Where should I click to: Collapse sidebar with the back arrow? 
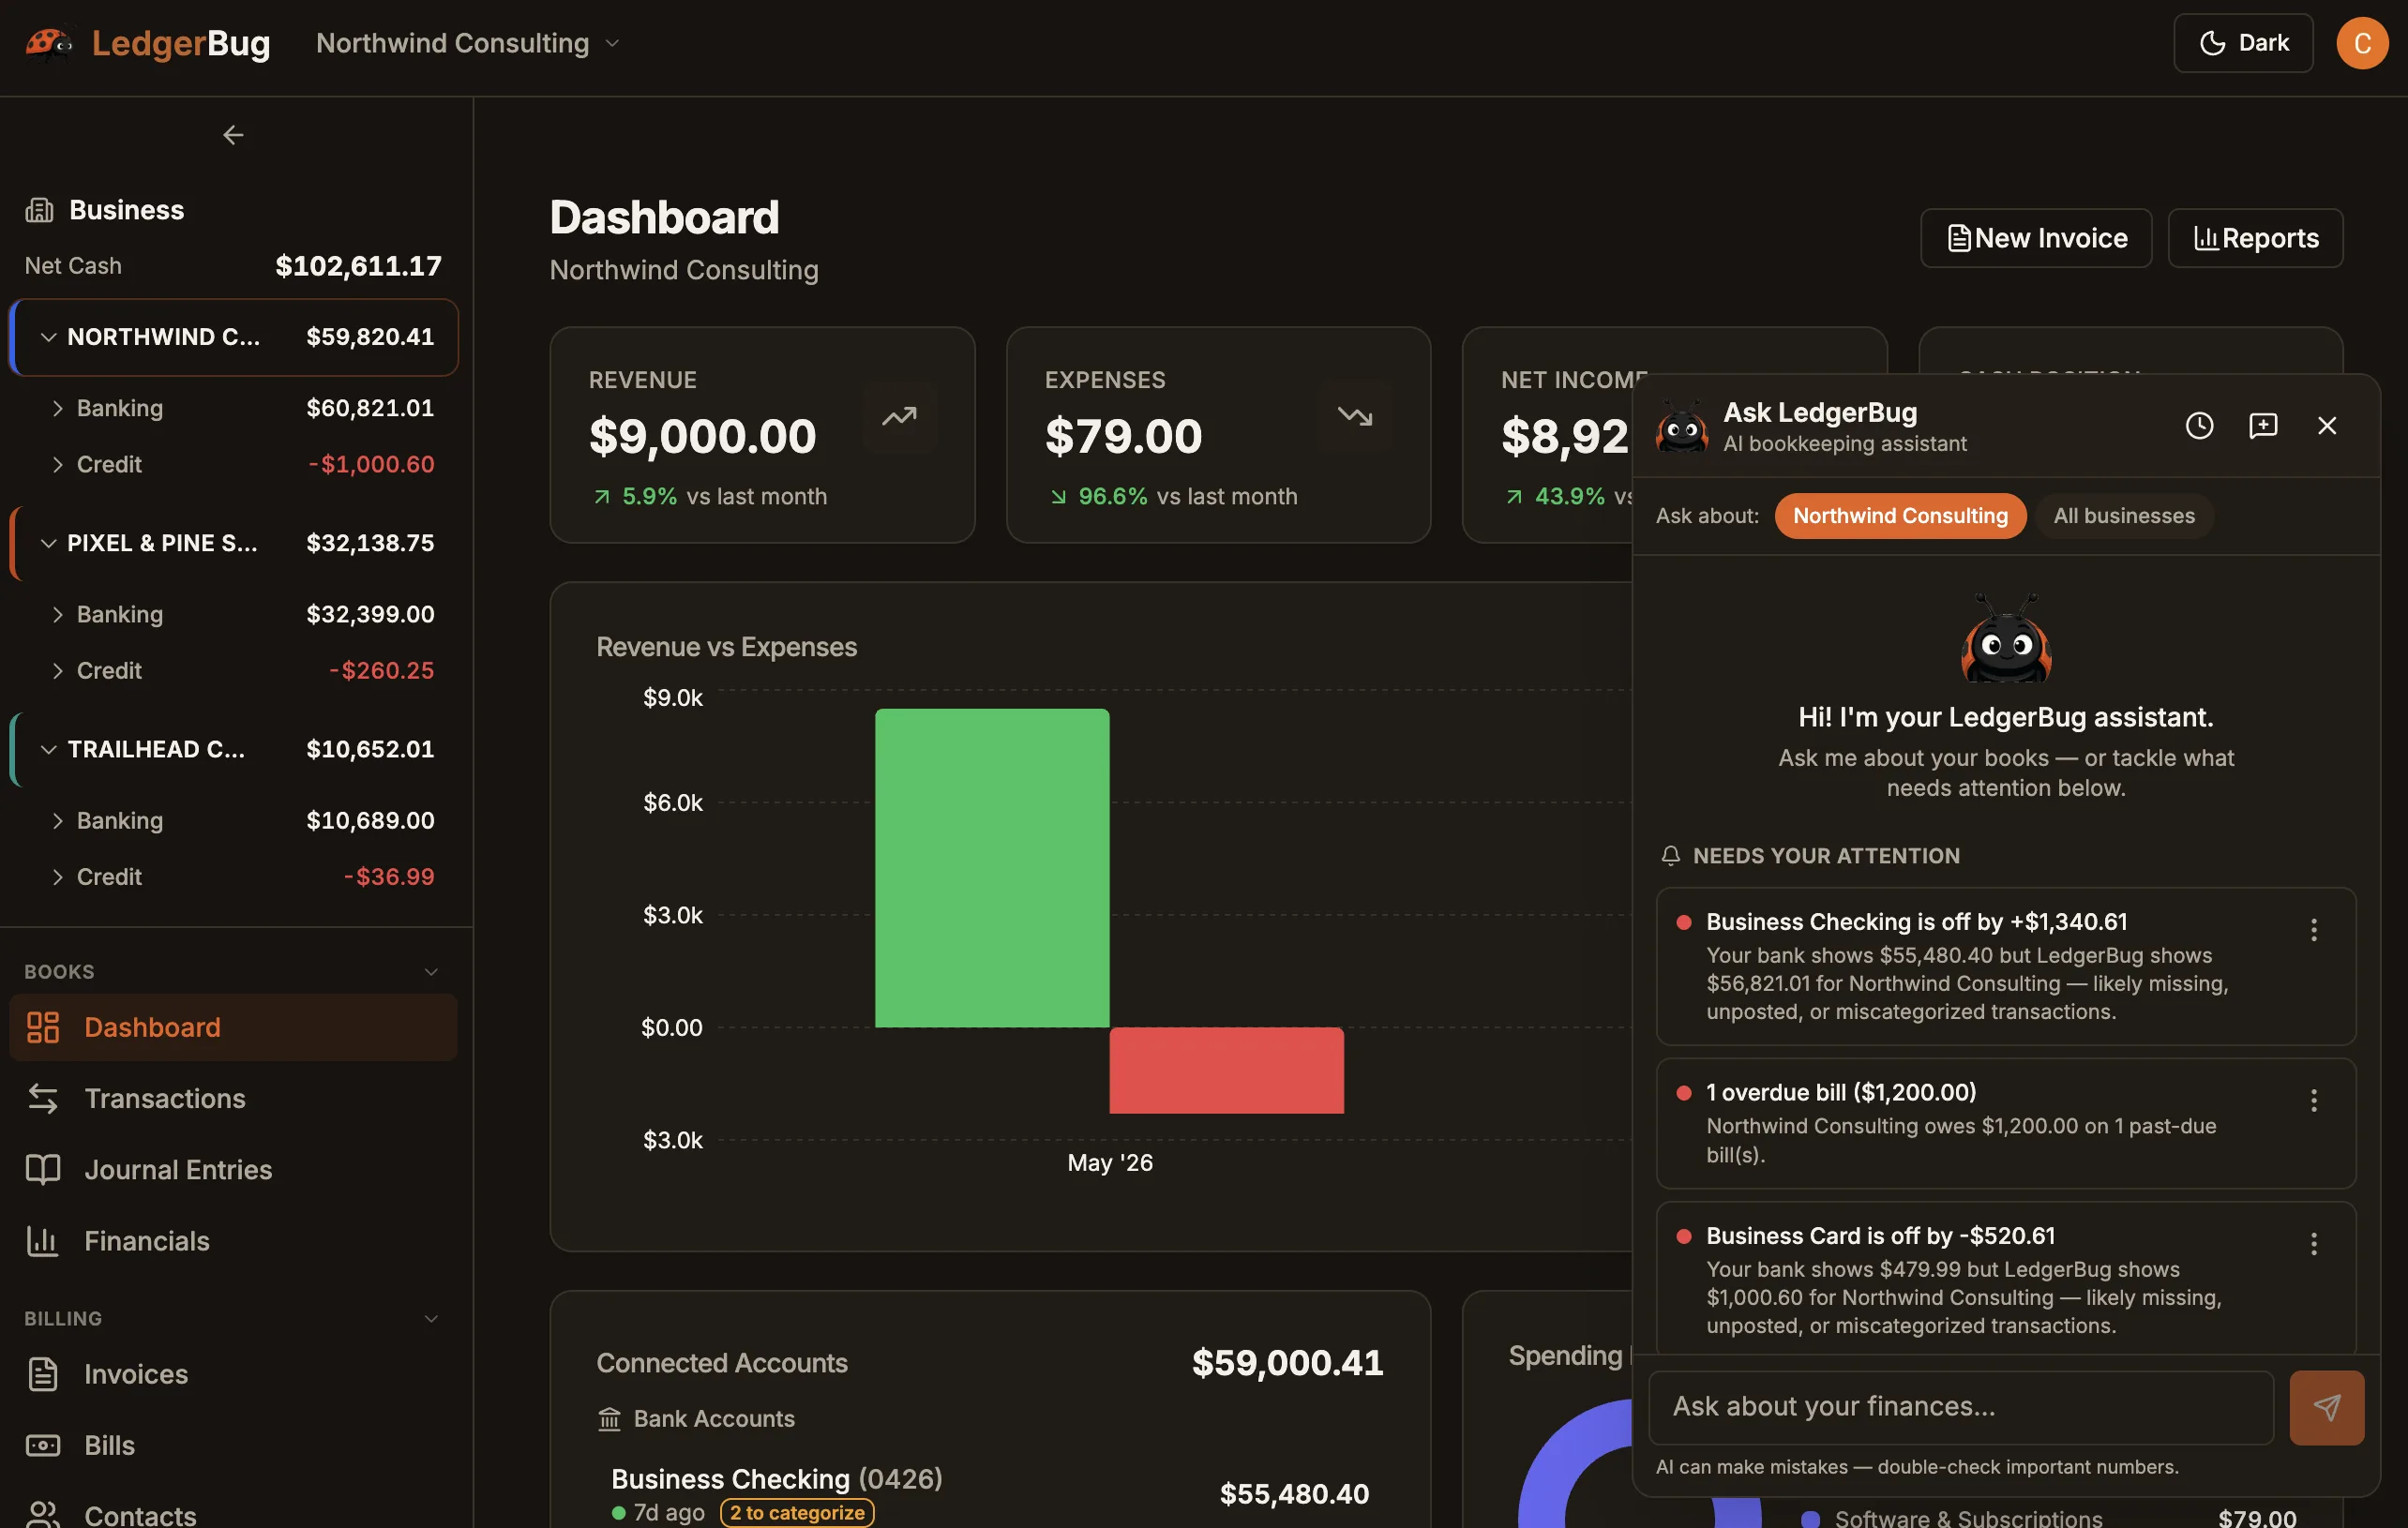(x=233, y=135)
